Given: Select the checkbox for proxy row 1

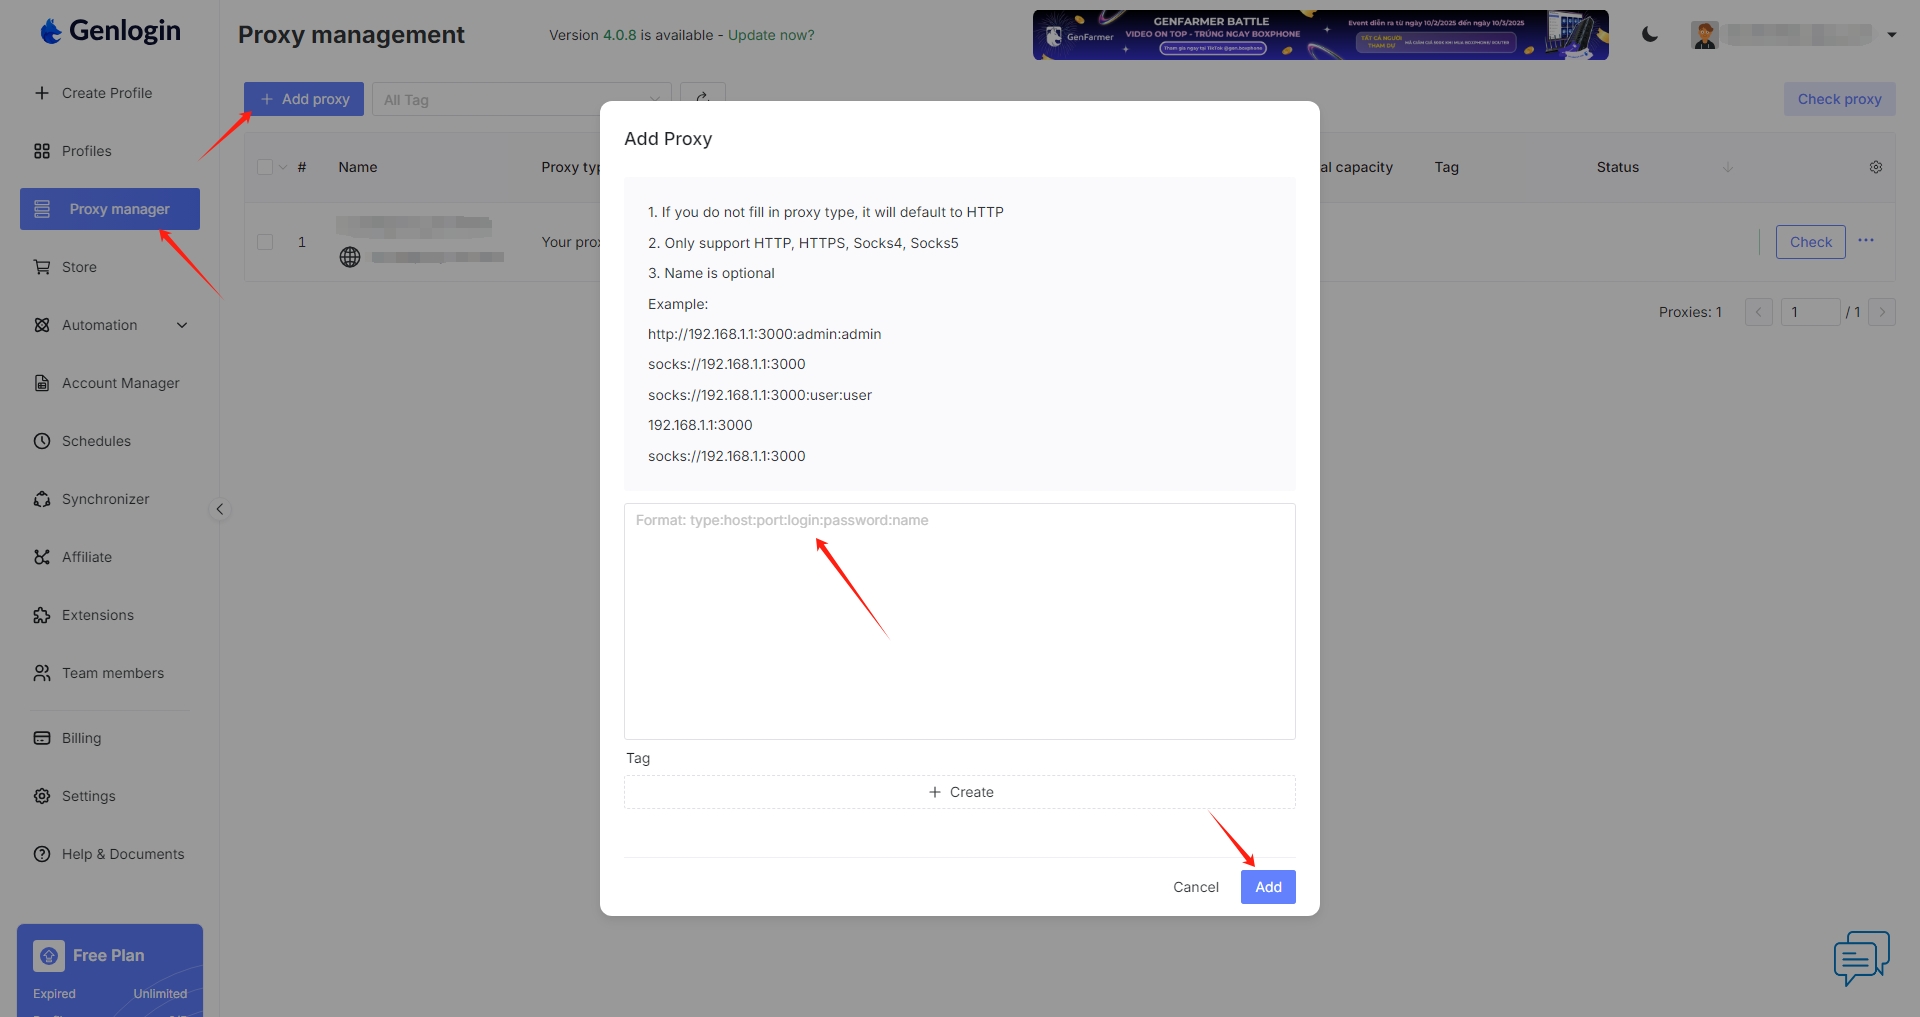Looking at the screenshot, I should (x=265, y=242).
